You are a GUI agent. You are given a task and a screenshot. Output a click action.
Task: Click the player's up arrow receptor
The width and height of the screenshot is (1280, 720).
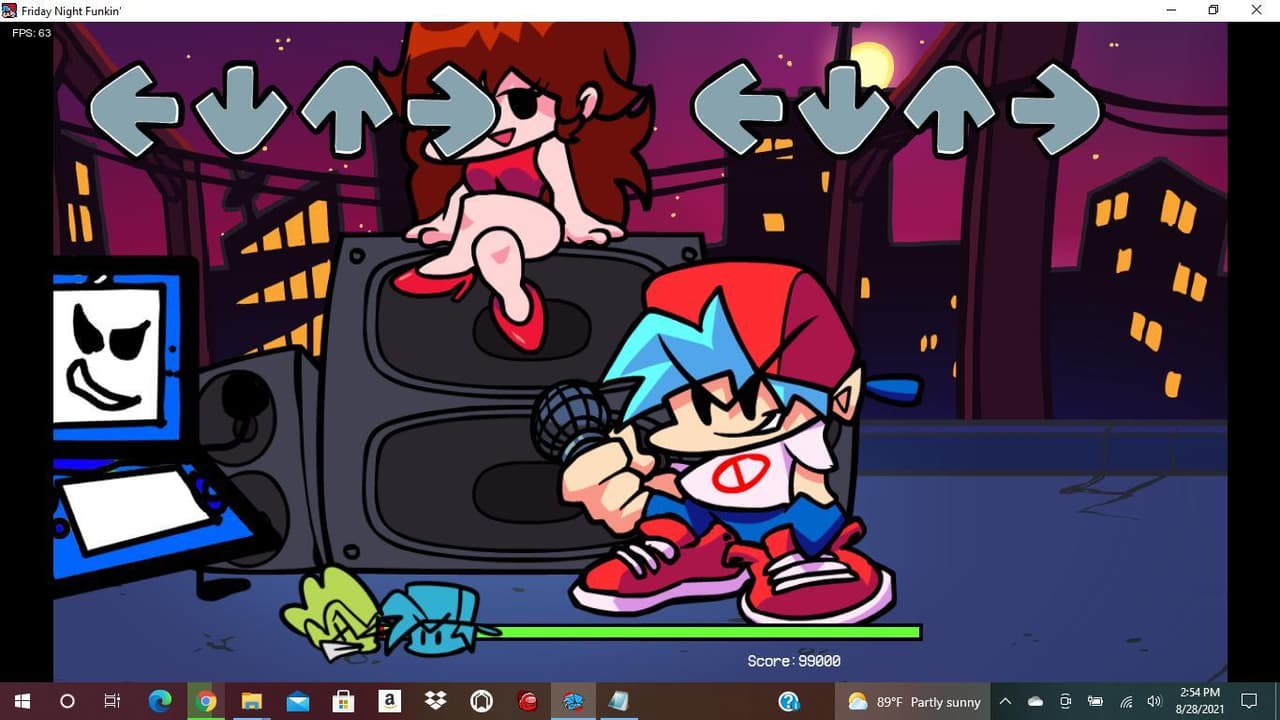[949, 108]
